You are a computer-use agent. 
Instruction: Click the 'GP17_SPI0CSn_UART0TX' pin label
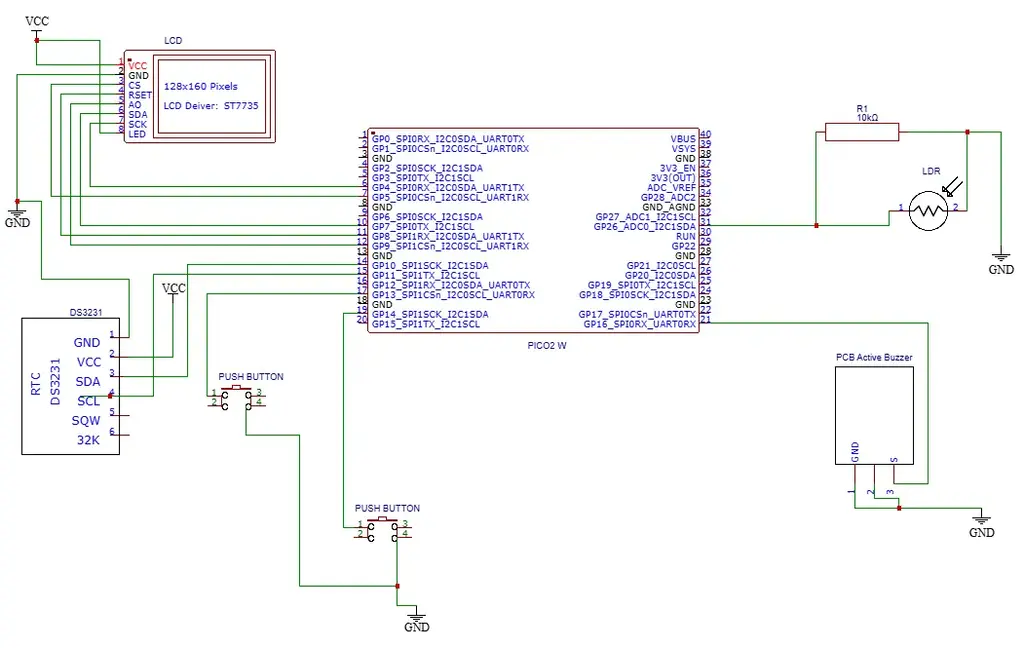(x=637, y=314)
